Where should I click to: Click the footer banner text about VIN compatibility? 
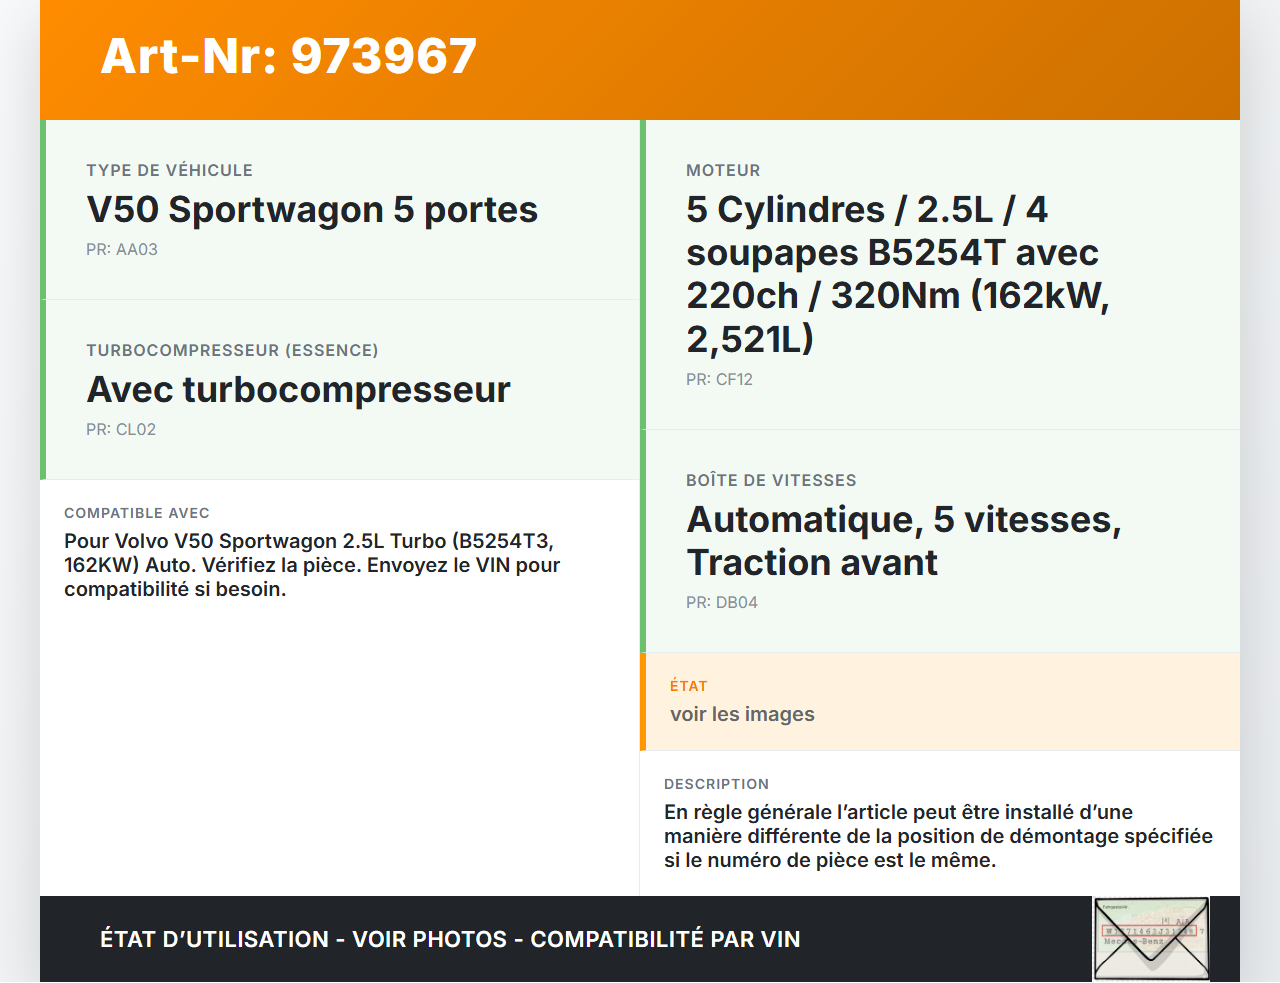[x=450, y=940]
